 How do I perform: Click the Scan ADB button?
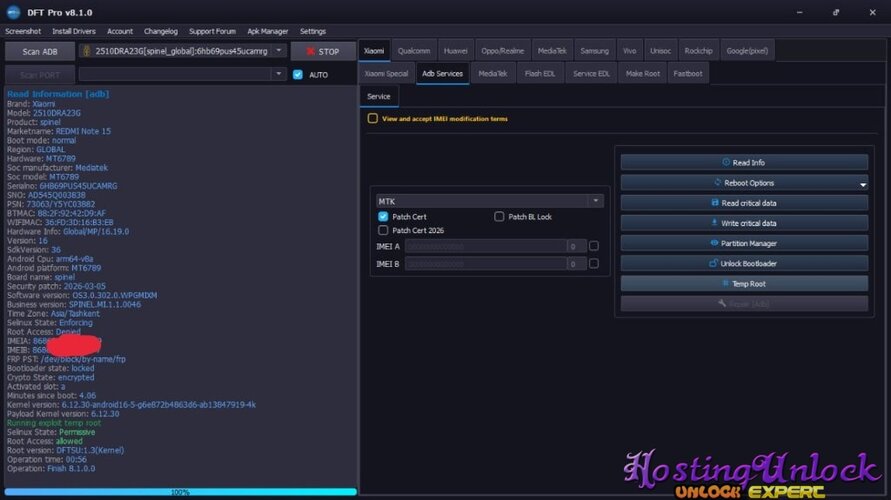pos(40,51)
